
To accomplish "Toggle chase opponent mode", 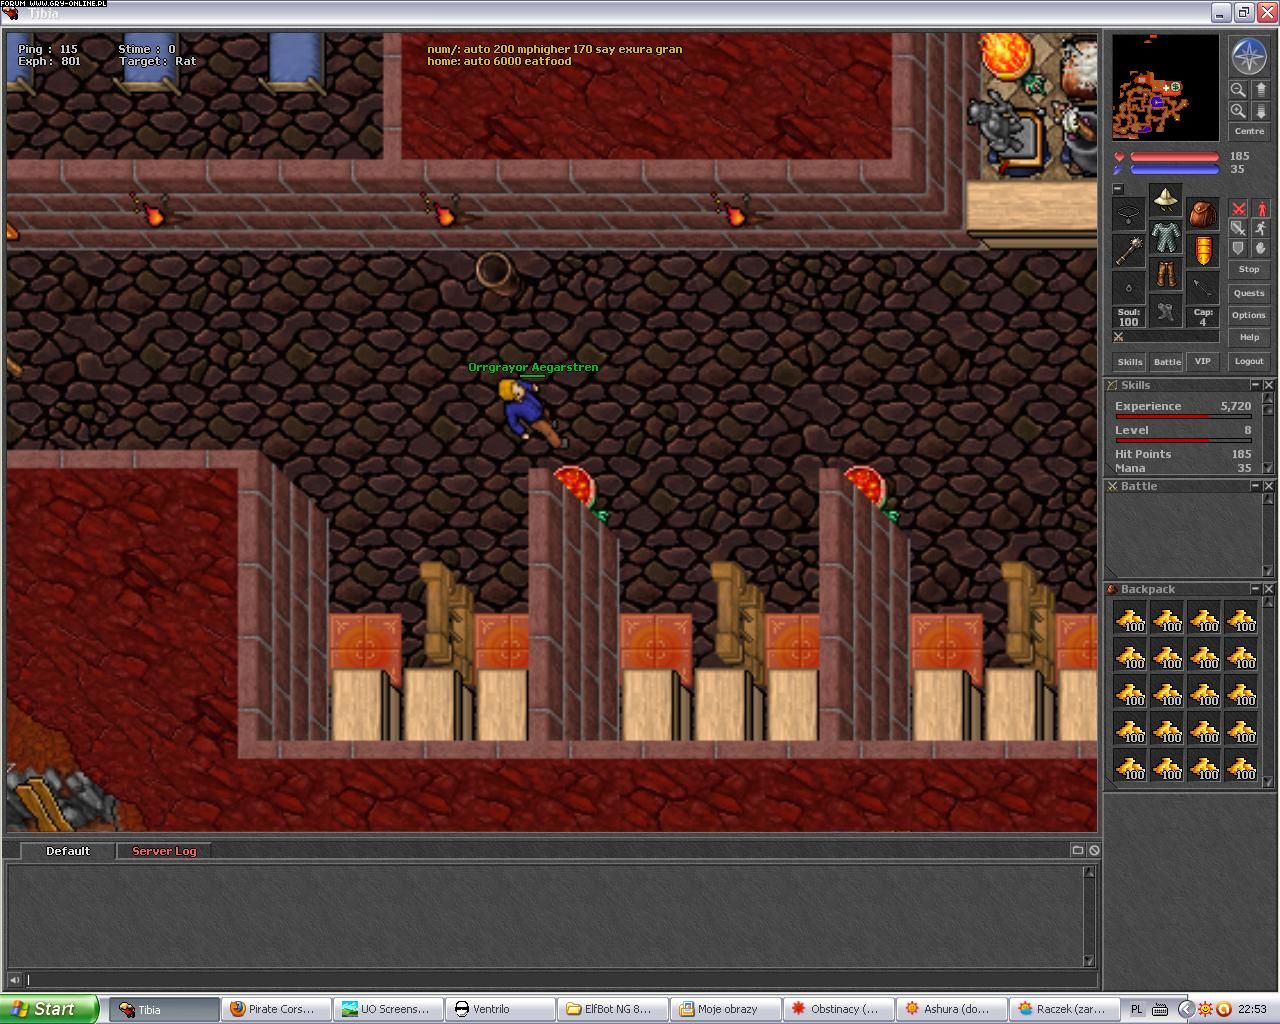I will [x=1260, y=228].
